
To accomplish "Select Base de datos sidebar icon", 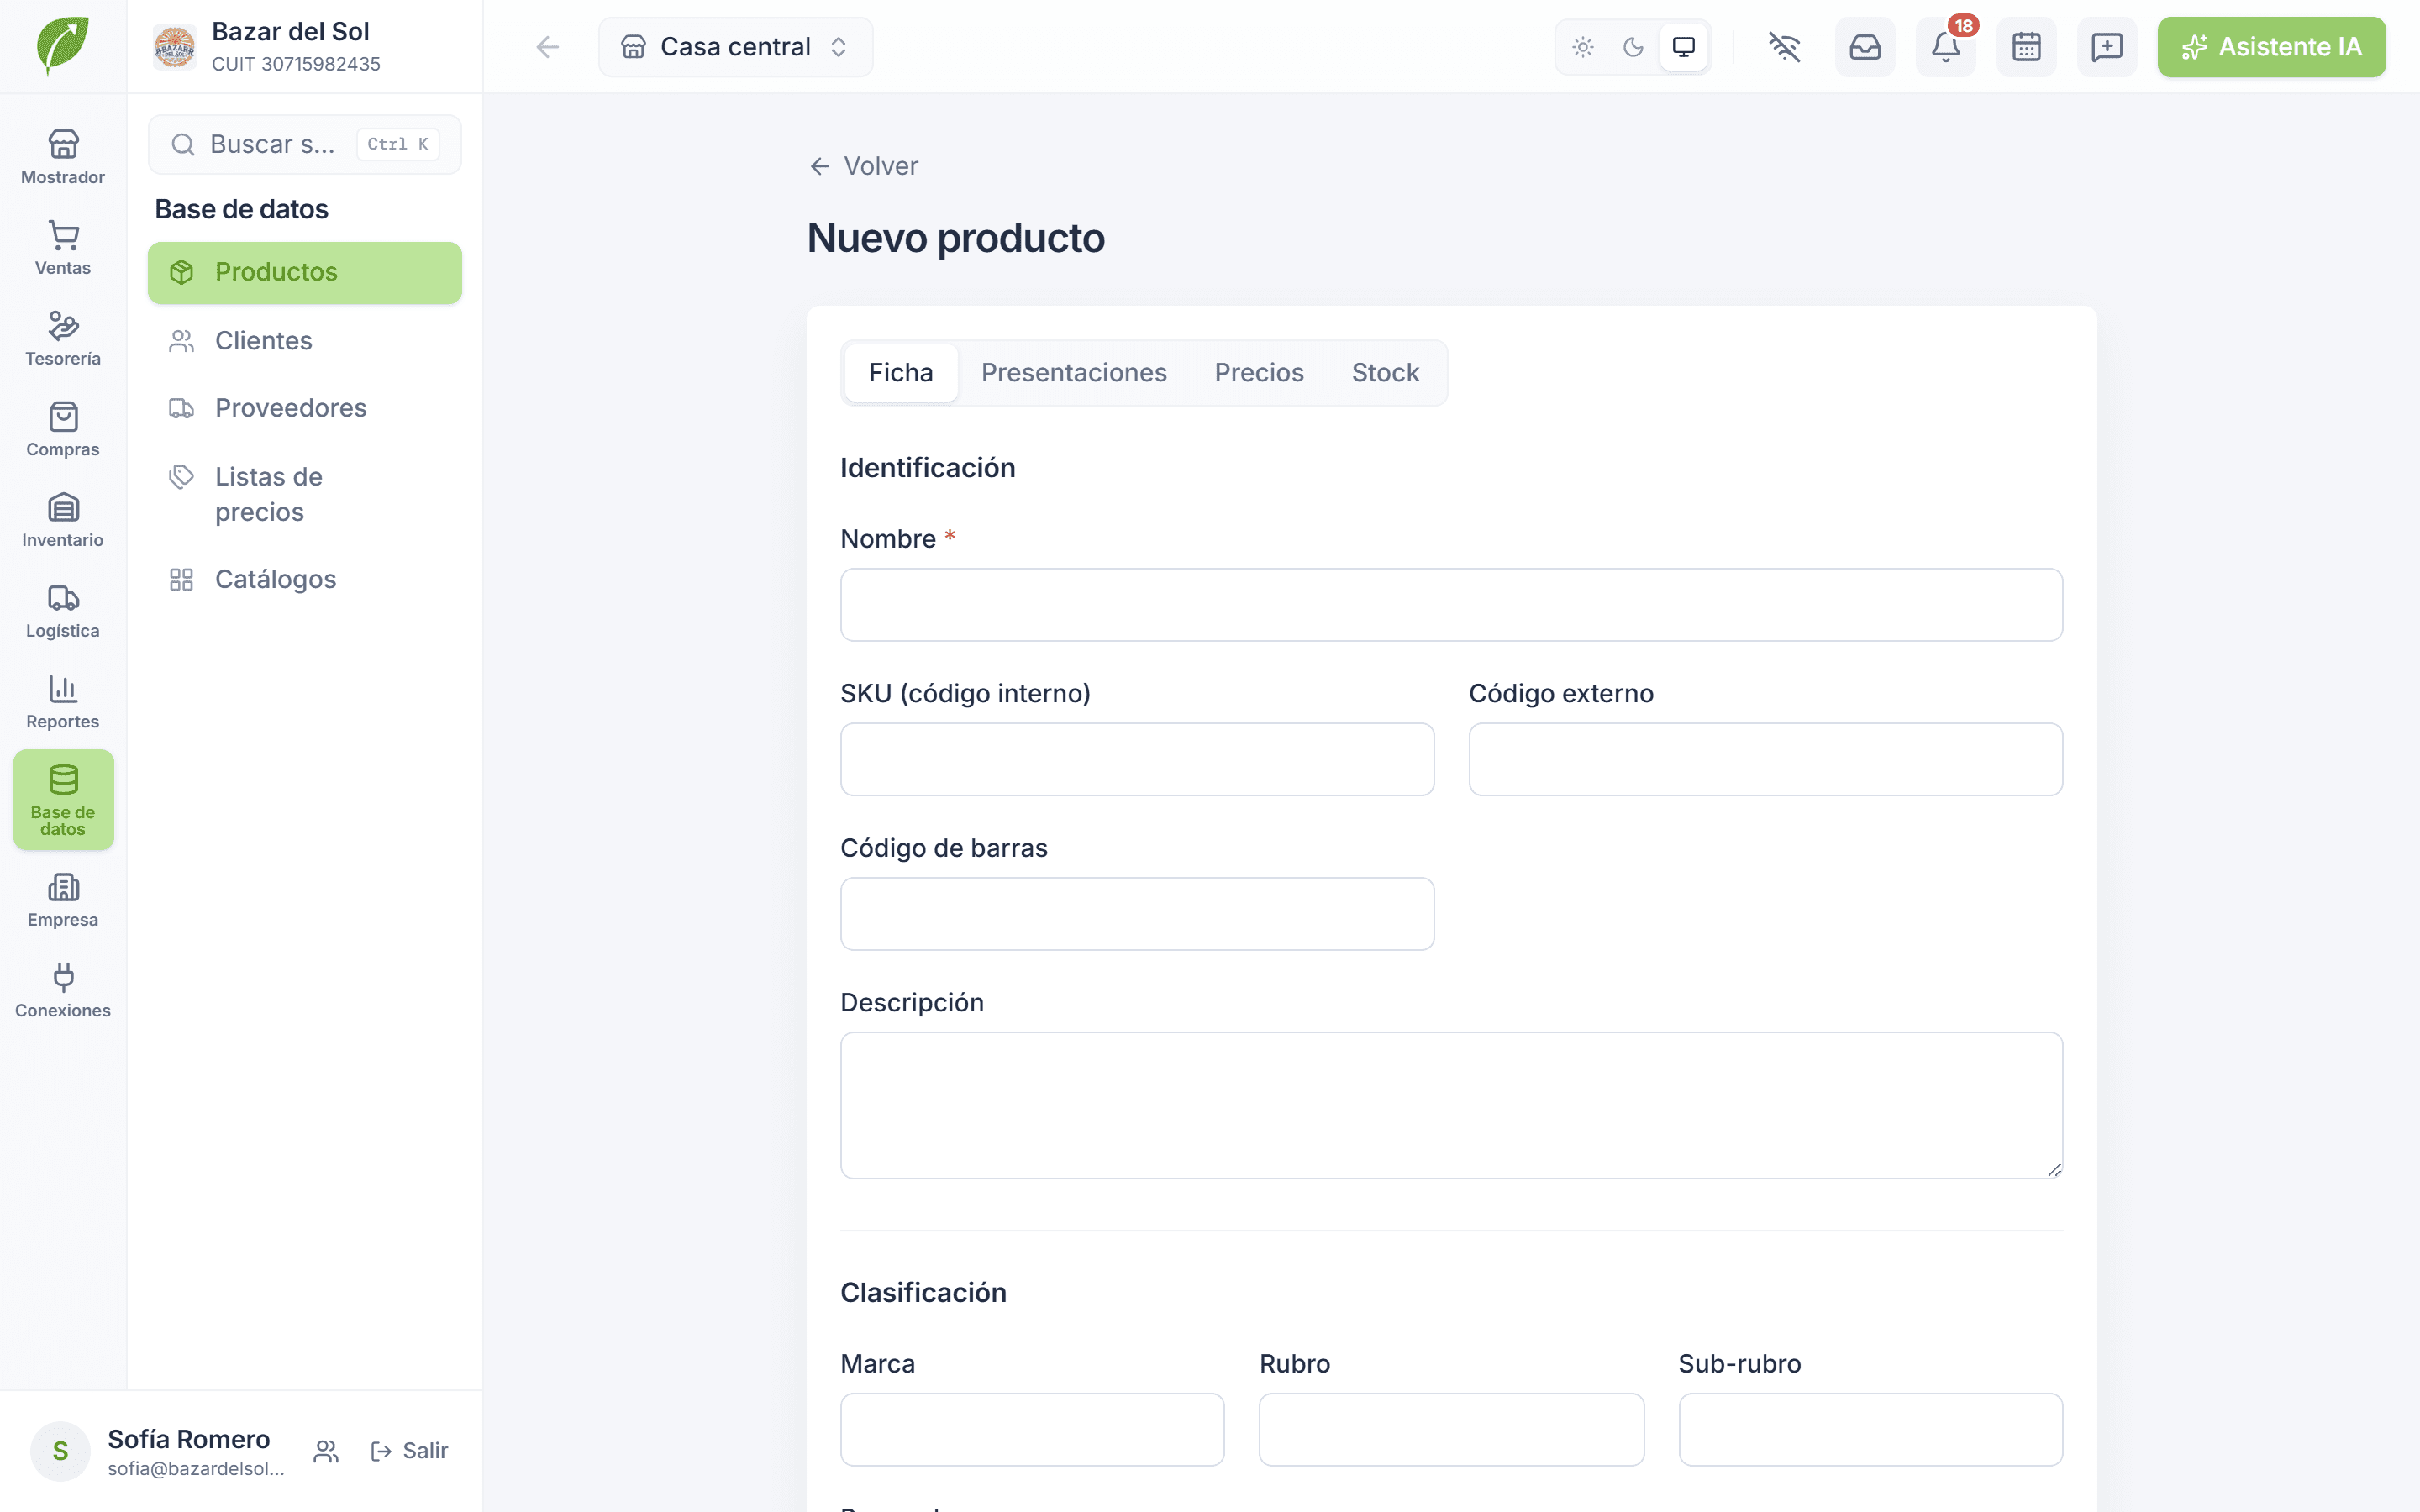I will point(63,800).
